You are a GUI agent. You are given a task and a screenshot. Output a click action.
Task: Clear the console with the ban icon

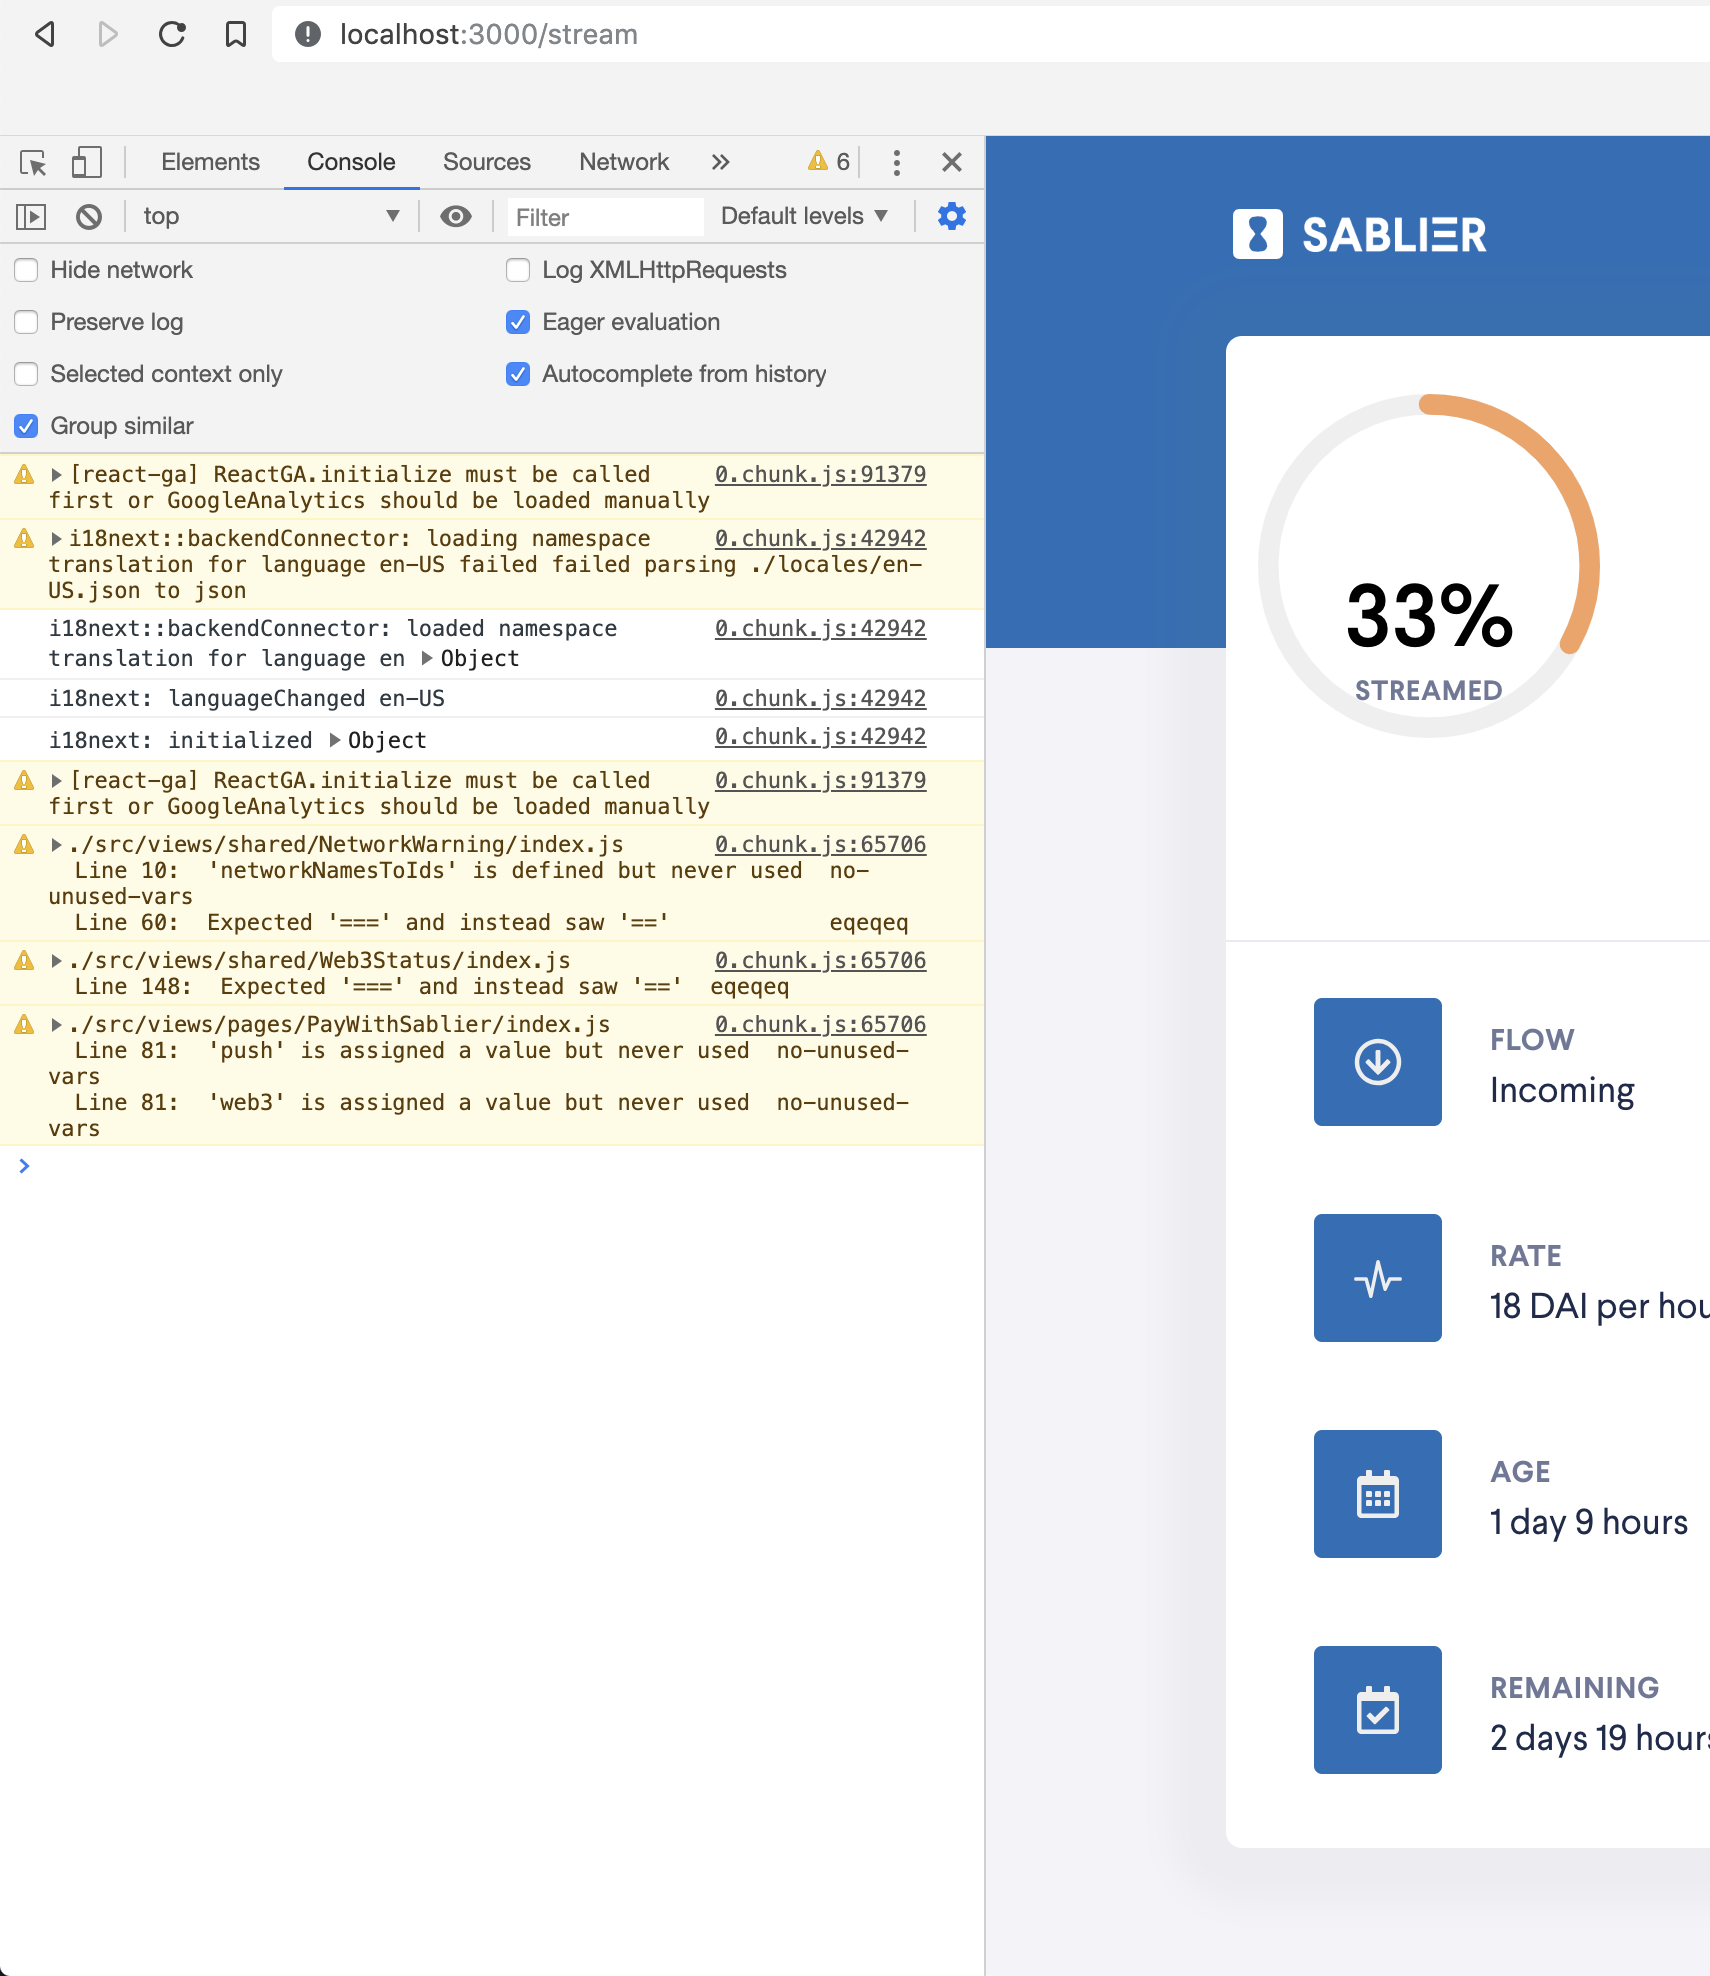tap(89, 216)
